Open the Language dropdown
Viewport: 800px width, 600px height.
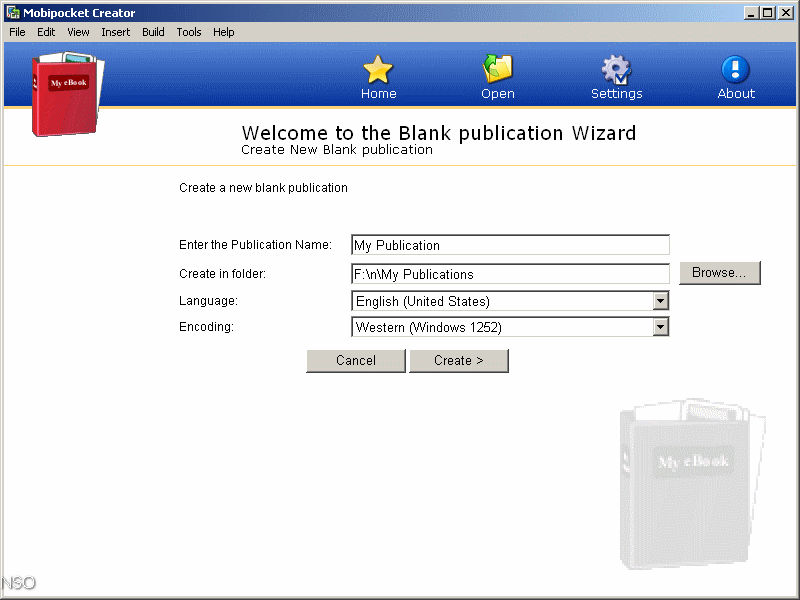coord(660,301)
